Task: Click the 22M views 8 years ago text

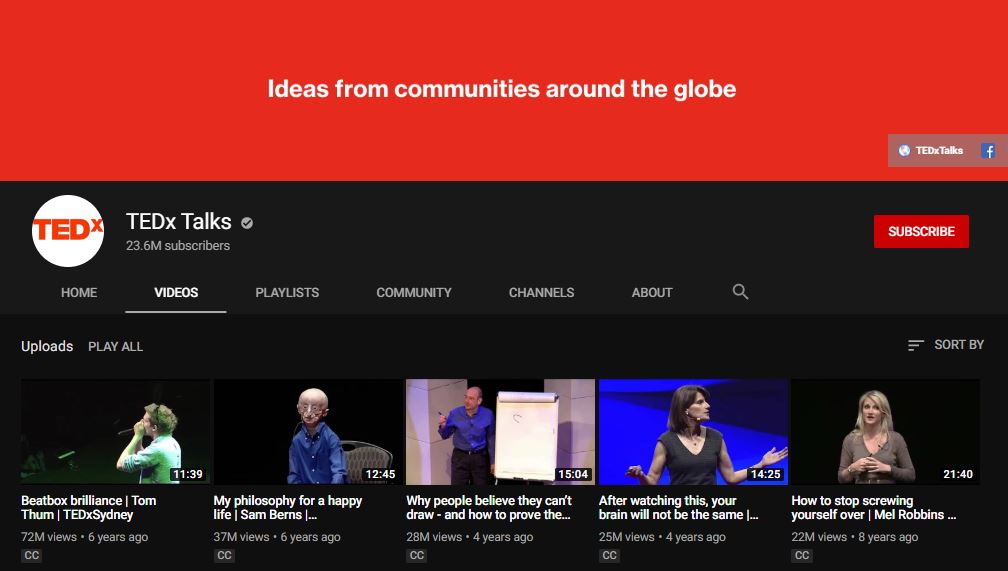Action: (854, 537)
